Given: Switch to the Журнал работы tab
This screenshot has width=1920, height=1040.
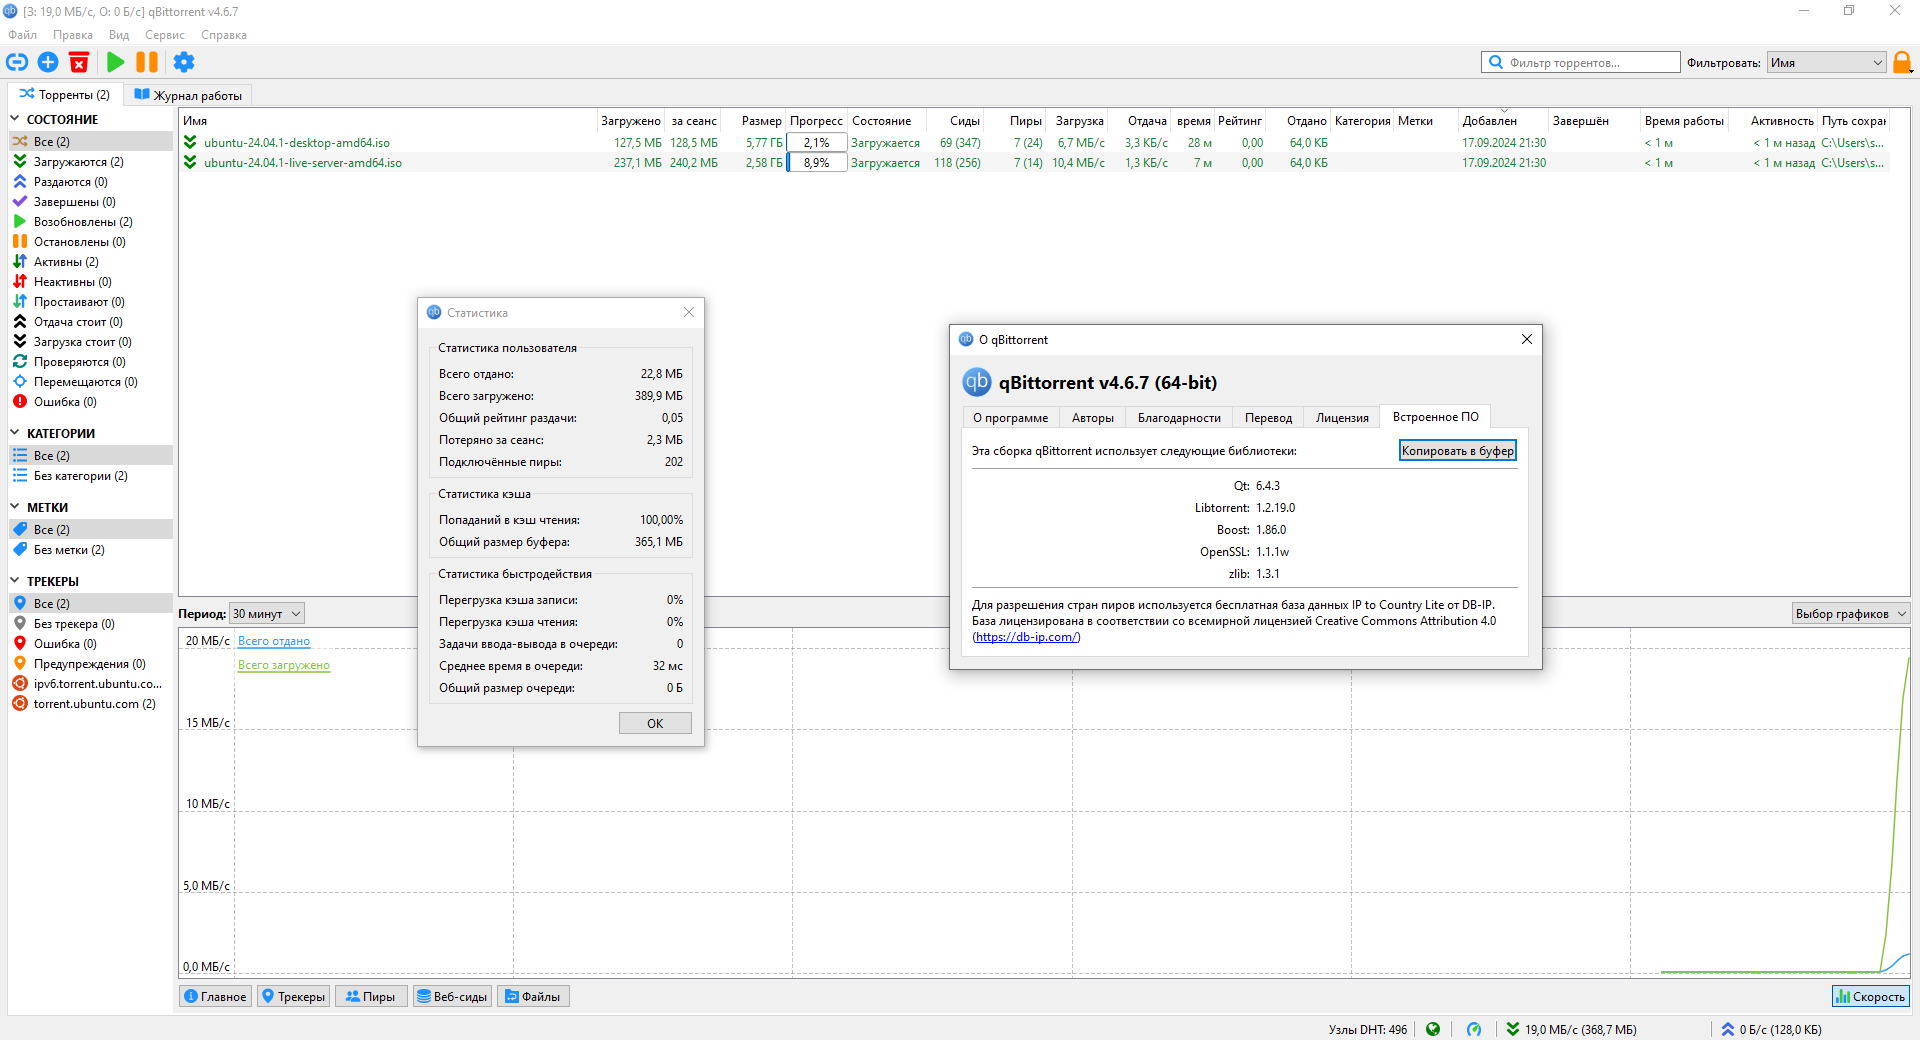Looking at the screenshot, I should click(x=188, y=96).
